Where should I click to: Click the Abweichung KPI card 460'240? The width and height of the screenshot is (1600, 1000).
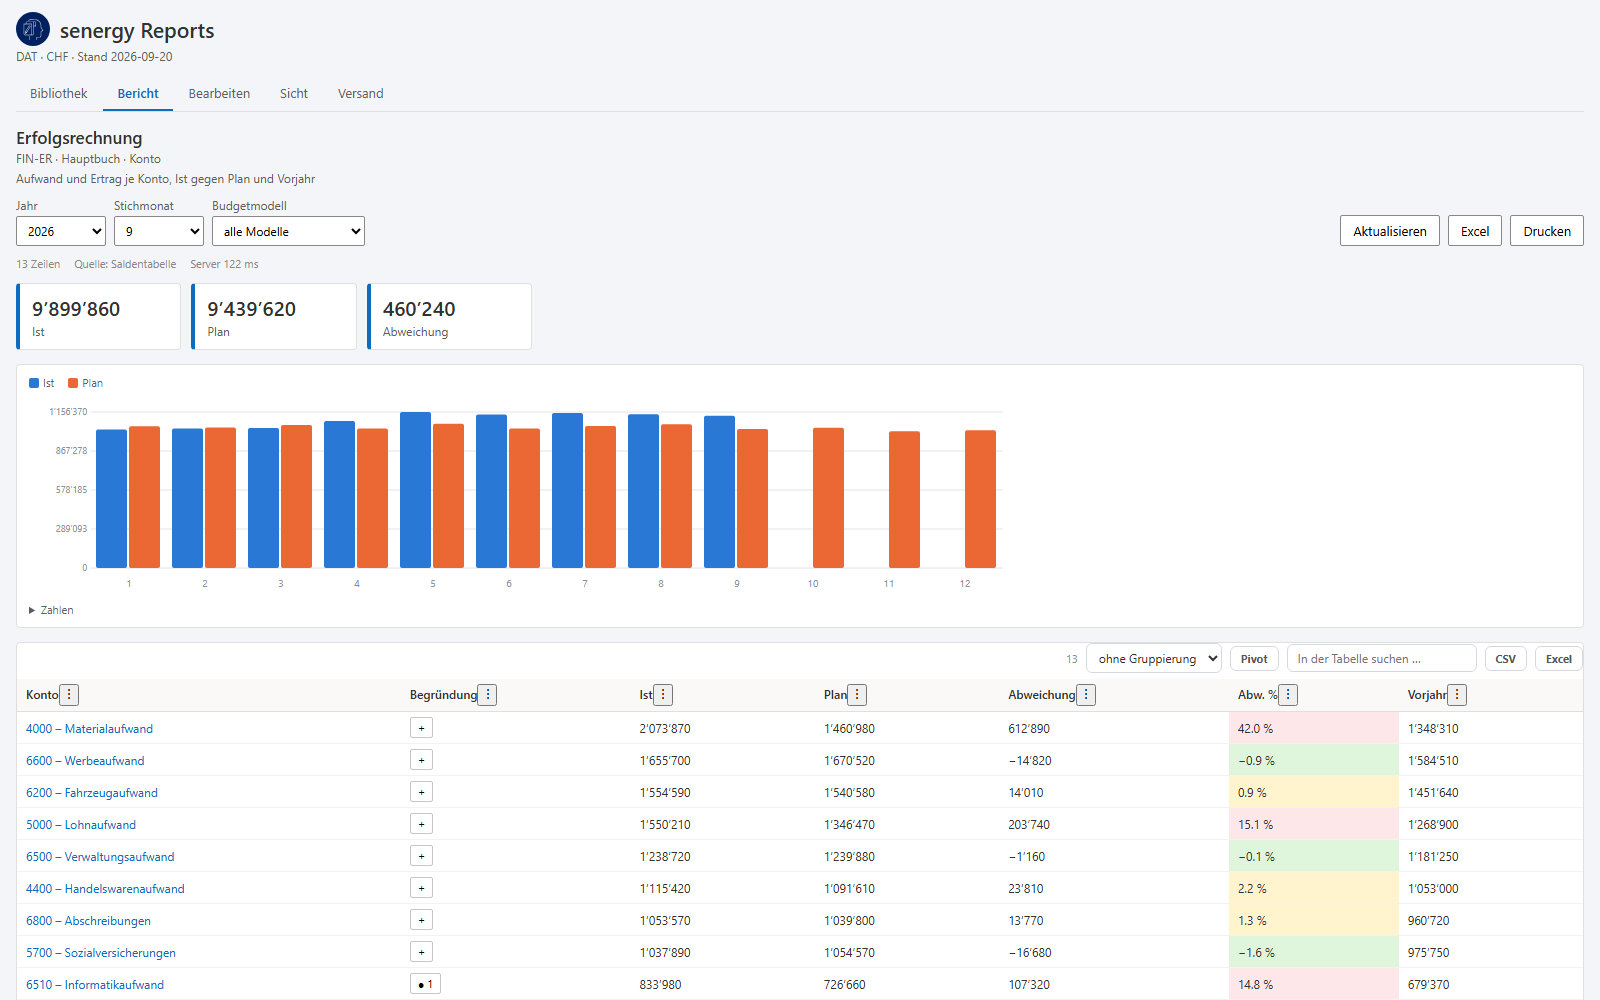click(450, 317)
